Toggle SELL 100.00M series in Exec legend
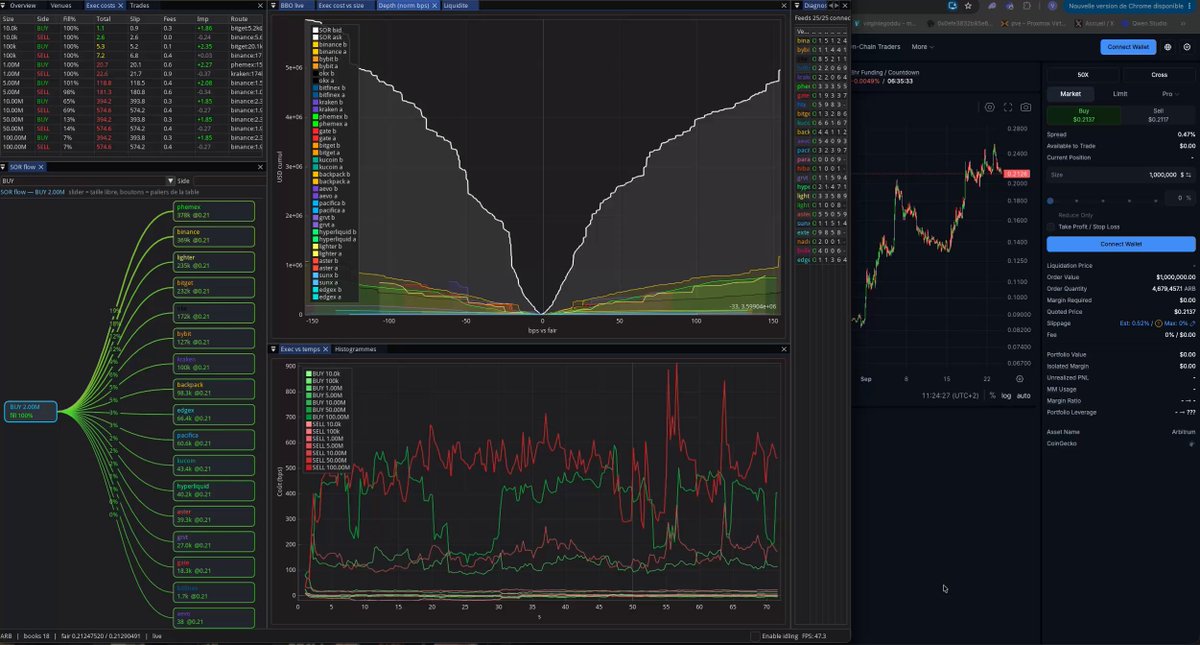 [329, 468]
